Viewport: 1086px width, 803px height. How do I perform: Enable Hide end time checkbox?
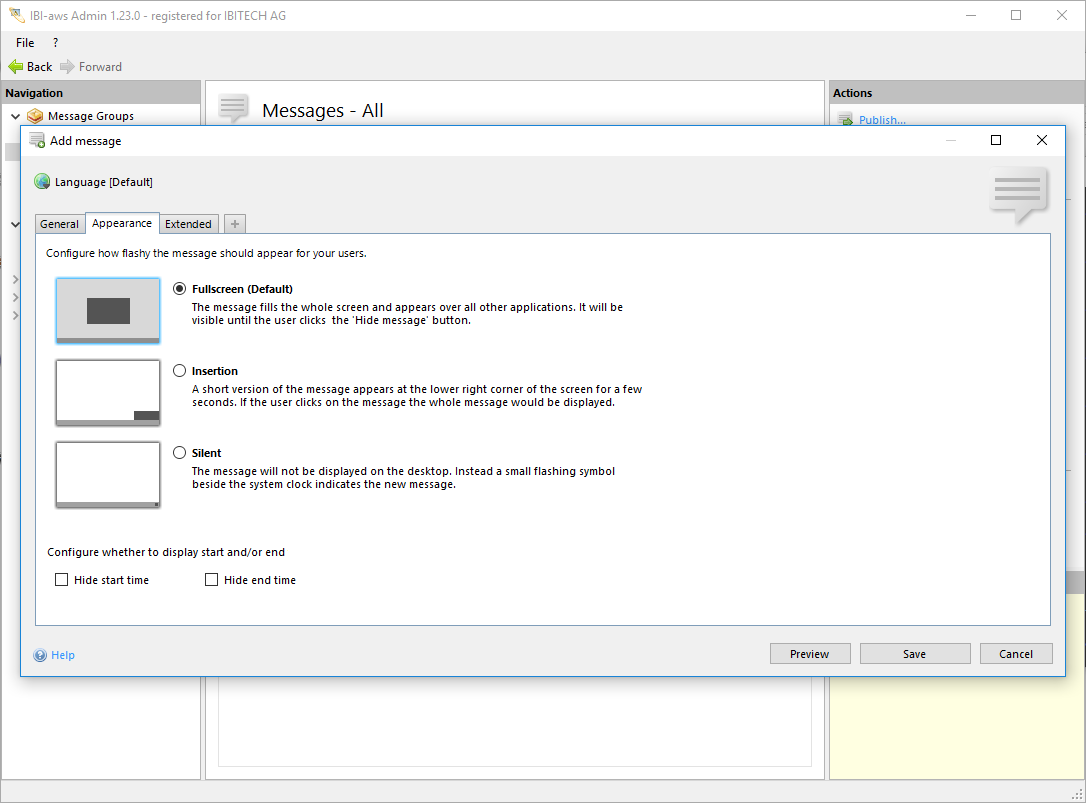212,580
